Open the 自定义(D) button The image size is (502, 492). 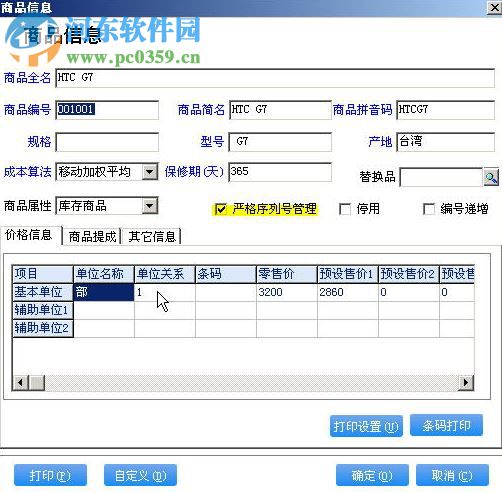(140, 475)
